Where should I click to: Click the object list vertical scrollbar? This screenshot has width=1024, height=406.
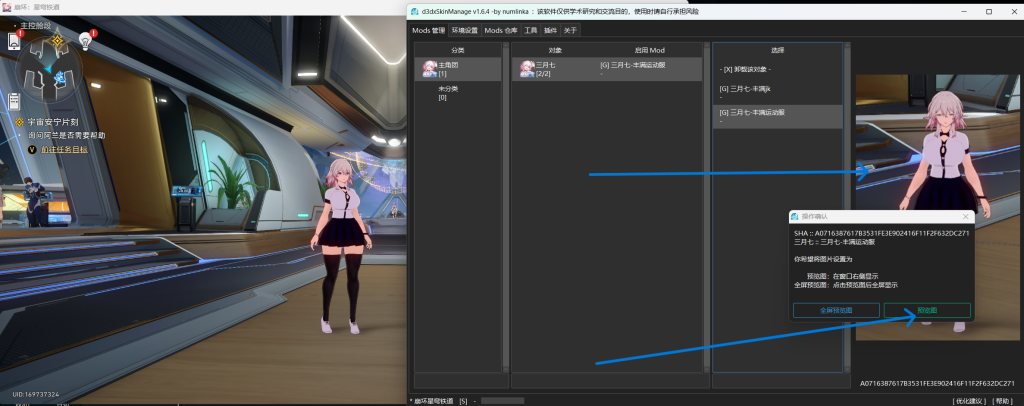pyautogui.click(x=706, y=208)
